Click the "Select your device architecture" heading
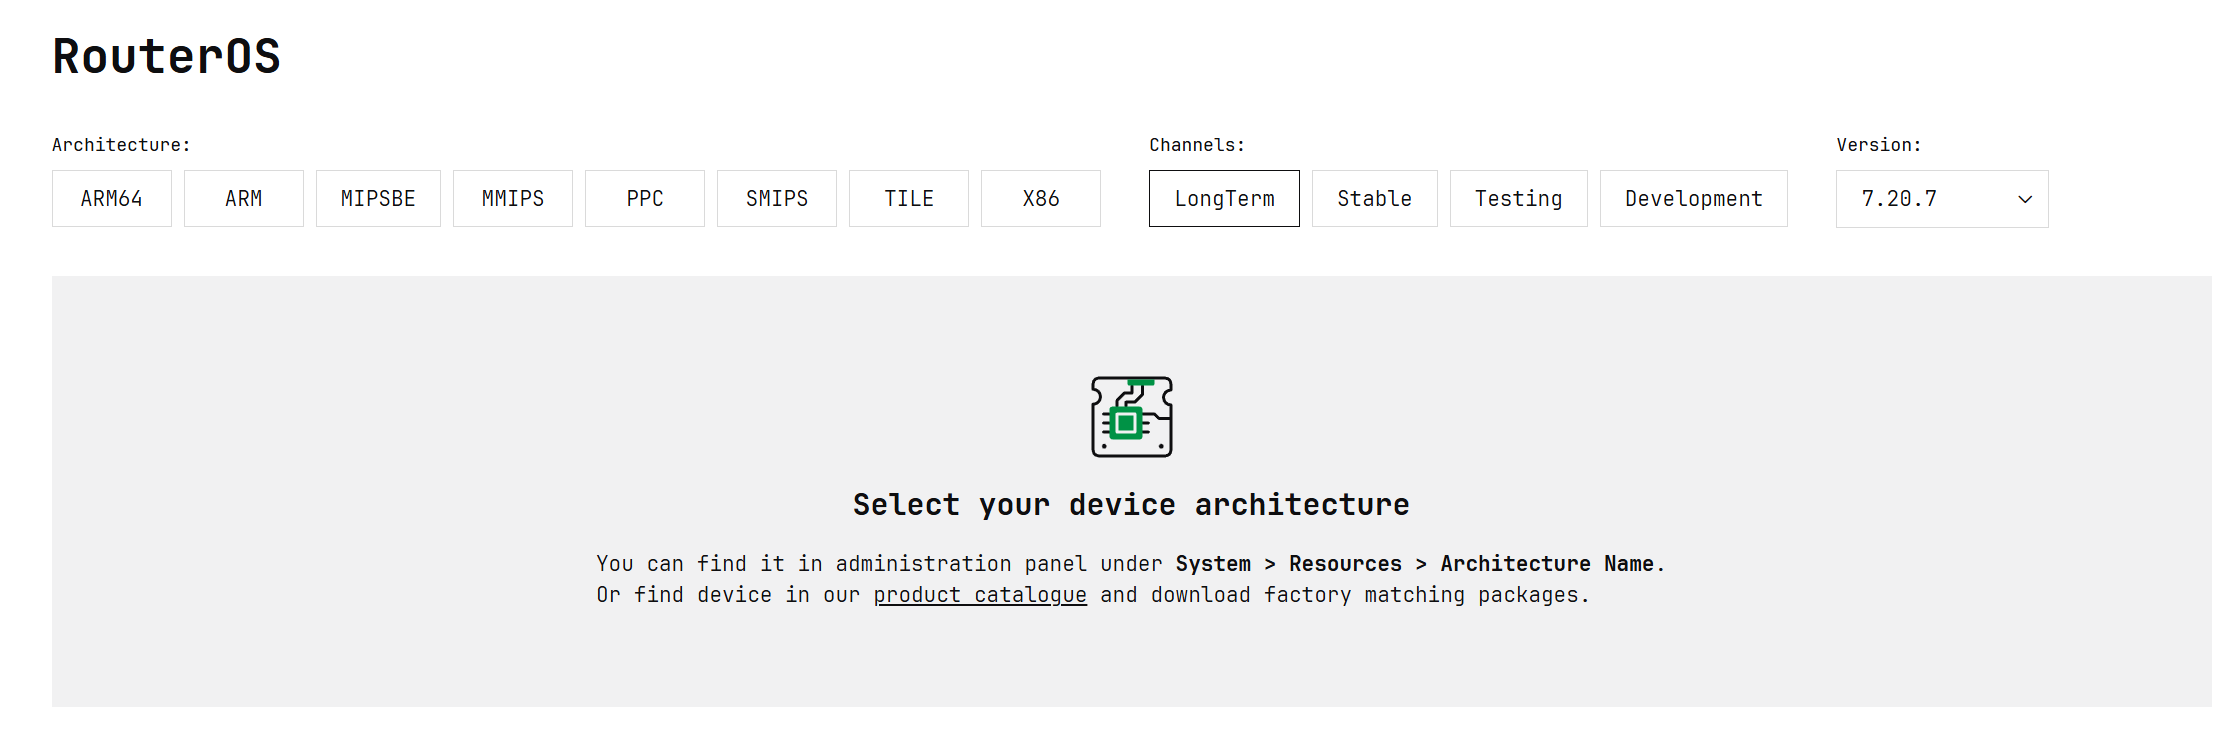2227x752 pixels. click(x=1131, y=505)
